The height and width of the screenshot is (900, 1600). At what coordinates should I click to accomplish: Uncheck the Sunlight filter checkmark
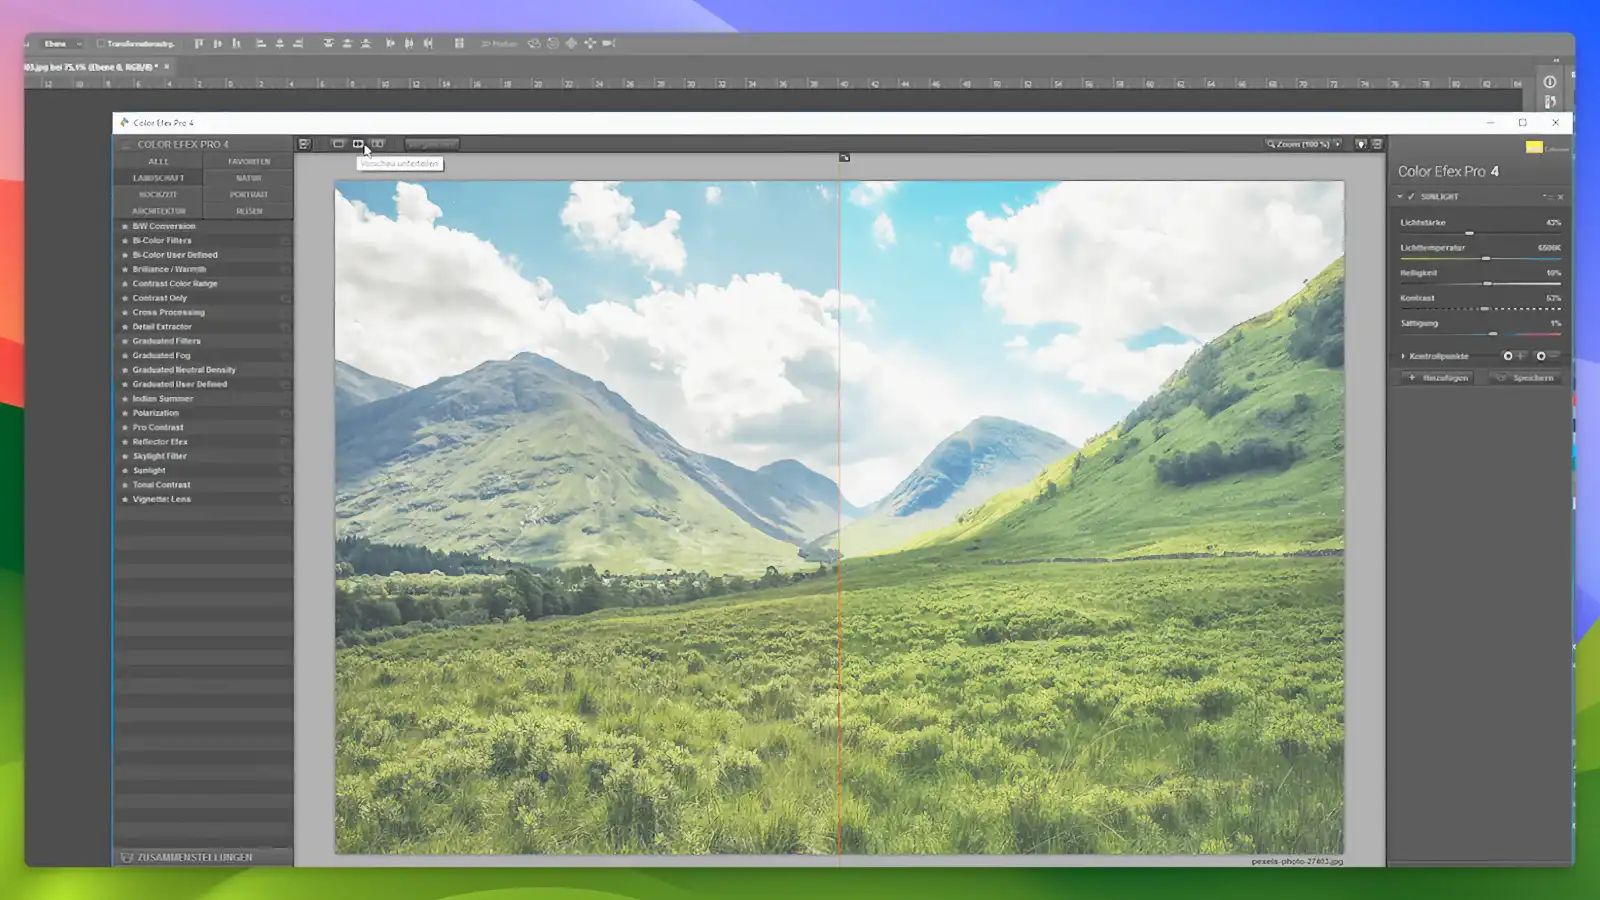[x=1411, y=197]
